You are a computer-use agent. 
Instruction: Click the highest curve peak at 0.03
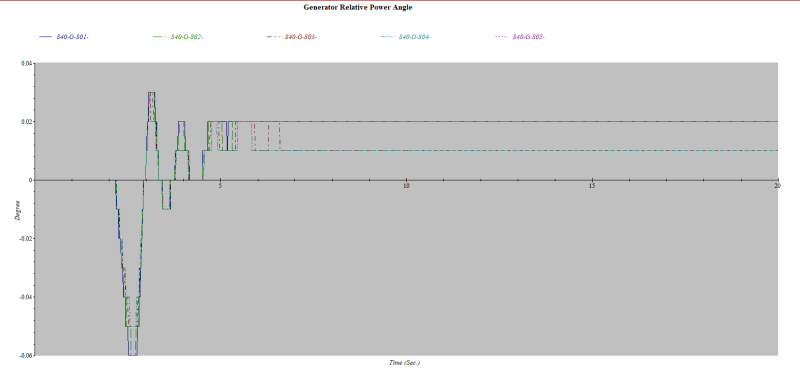[152, 93]
